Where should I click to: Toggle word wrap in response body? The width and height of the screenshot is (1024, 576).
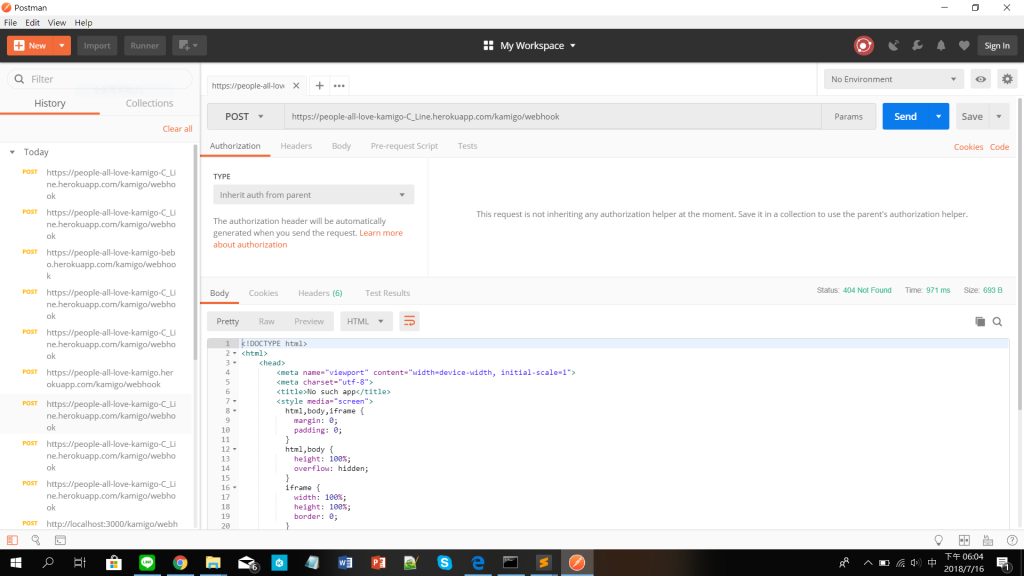click(x=409, y=321)
